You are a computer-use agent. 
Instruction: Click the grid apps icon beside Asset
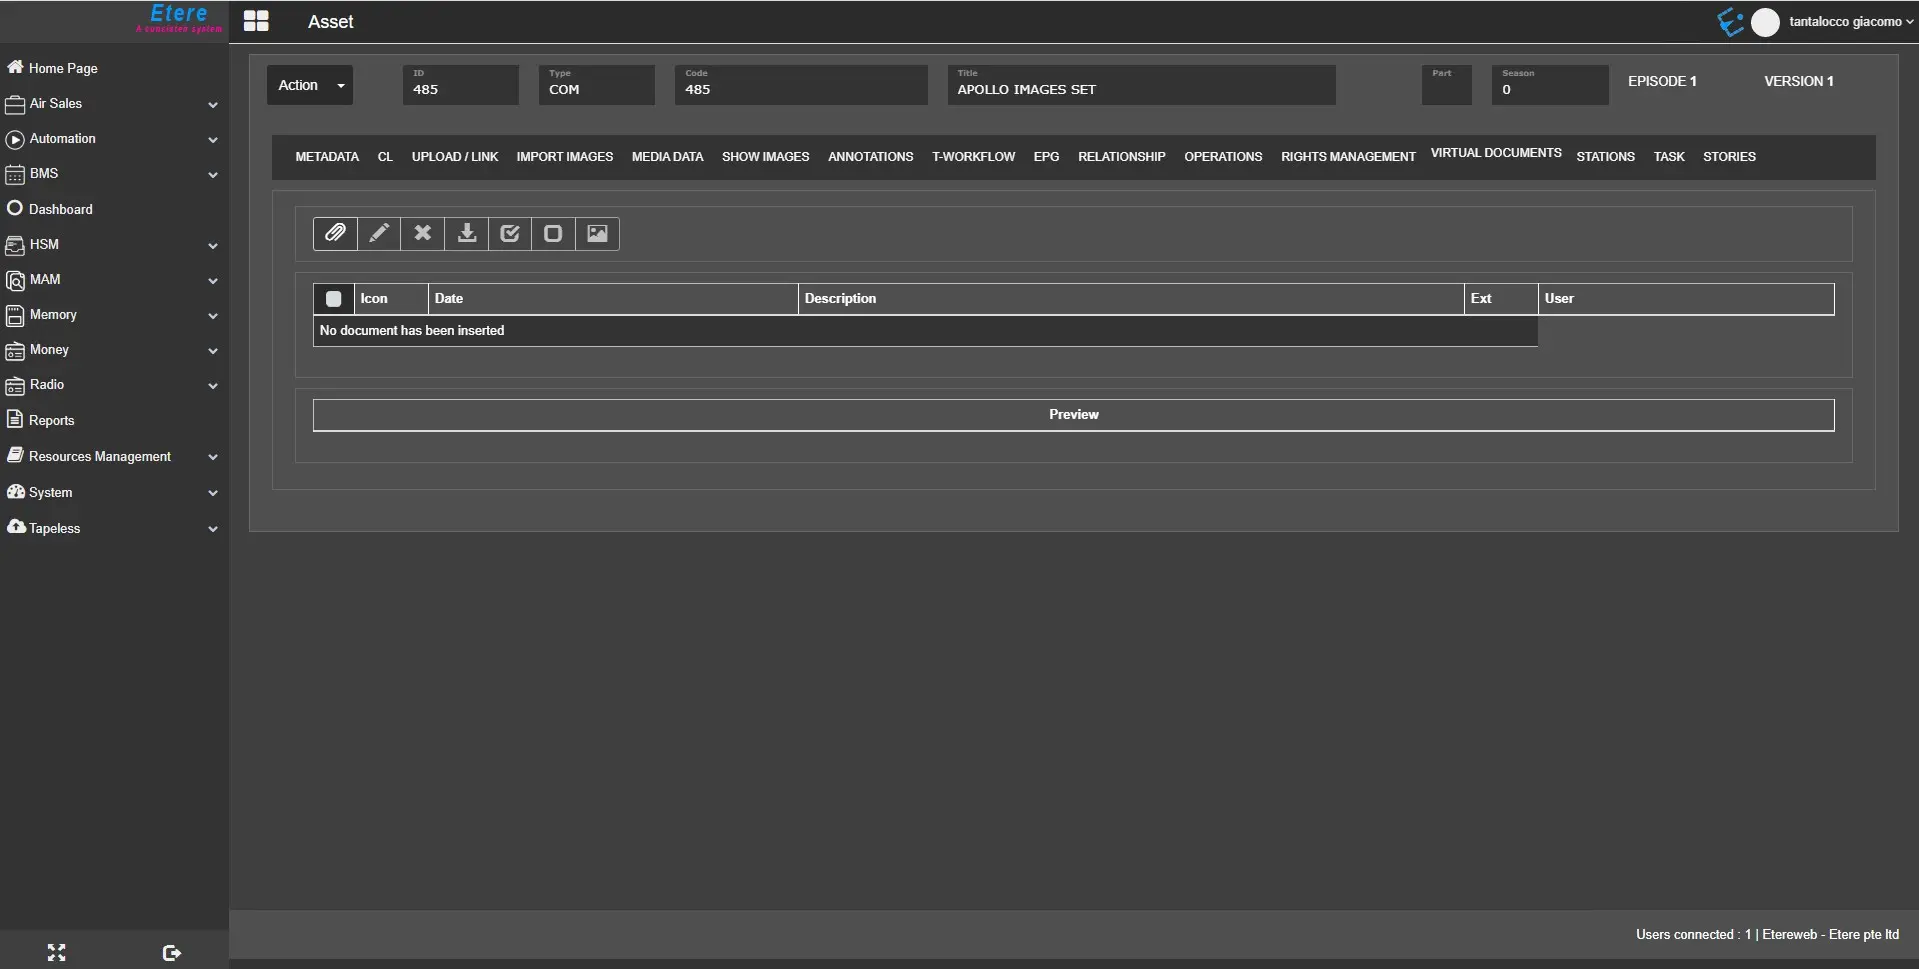click(x=256, y=21)
